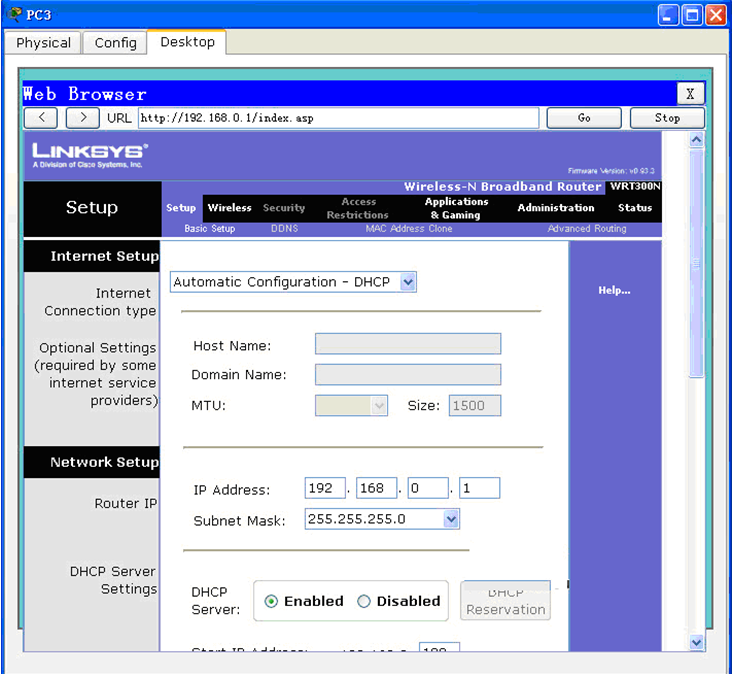Open the Access Restrictions menu tab

tap(358, 208)
